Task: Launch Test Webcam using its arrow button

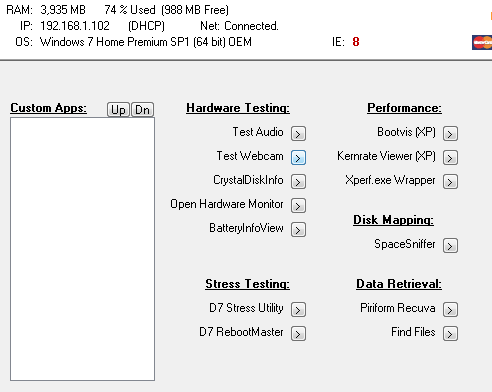Action: point(298,158)
